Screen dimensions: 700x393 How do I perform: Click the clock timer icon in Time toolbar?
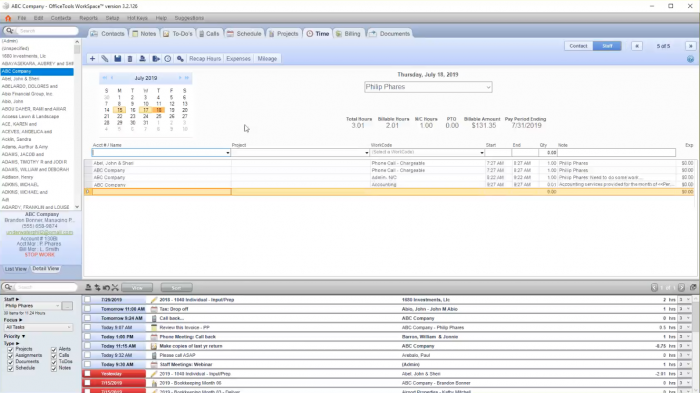tap(167, 59)
